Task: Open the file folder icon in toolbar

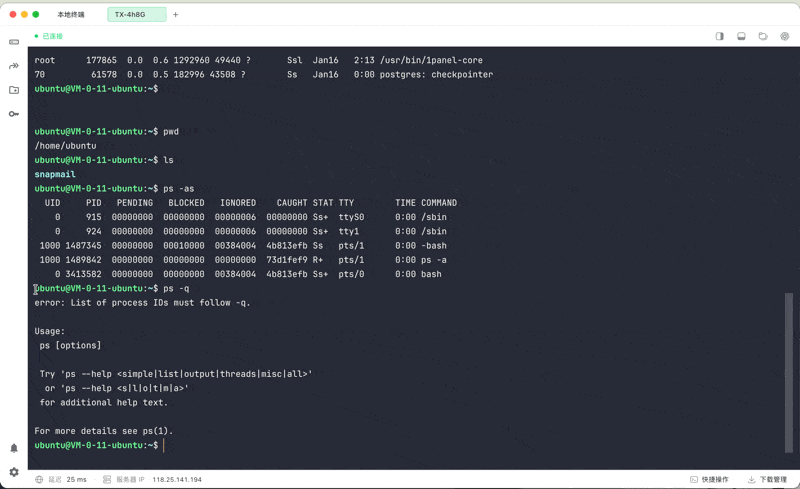Action: click(763, 36)
